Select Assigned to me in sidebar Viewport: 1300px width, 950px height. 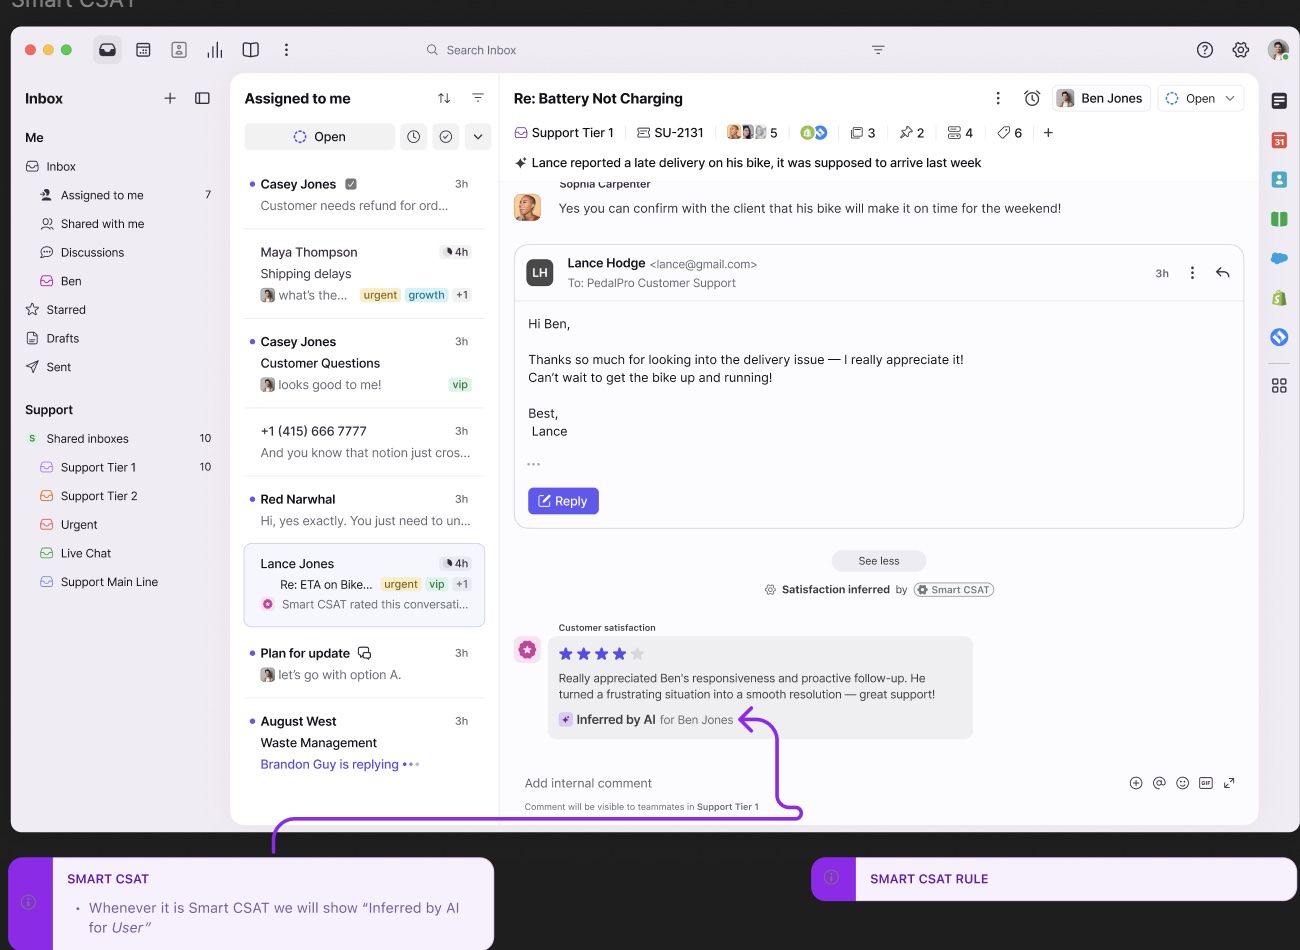pyautogui.click(x=102, y=195)
